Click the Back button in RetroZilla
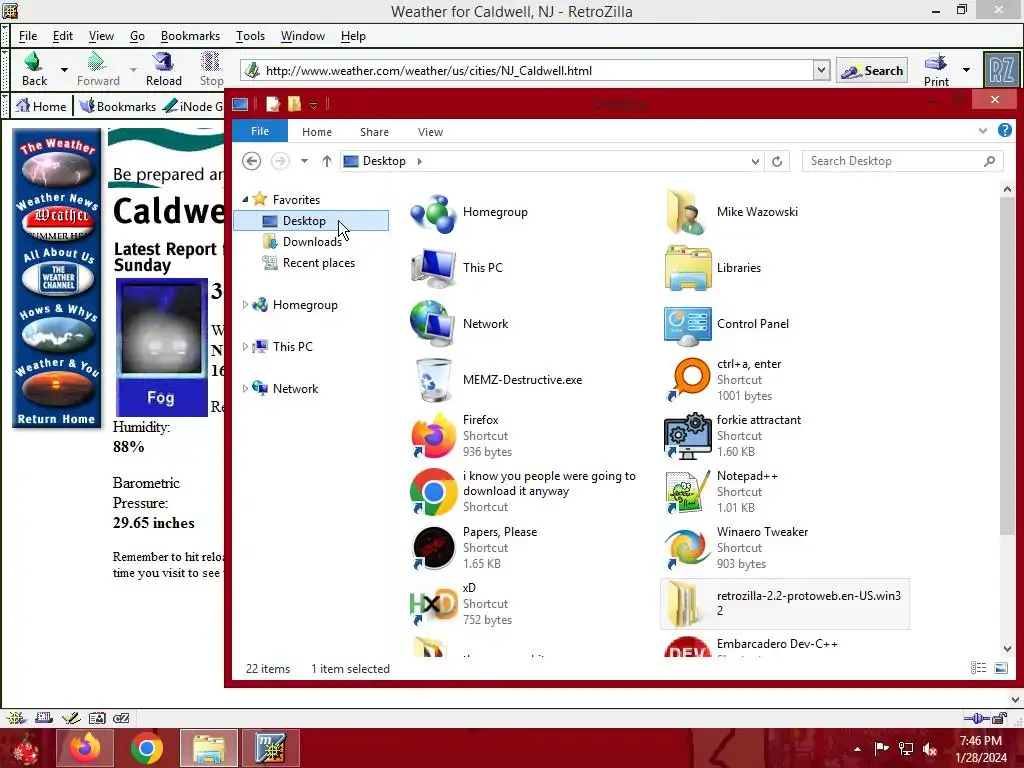The height and width of the screenshot is (768, 1024). pyautogui.click(x=34, y=69)
